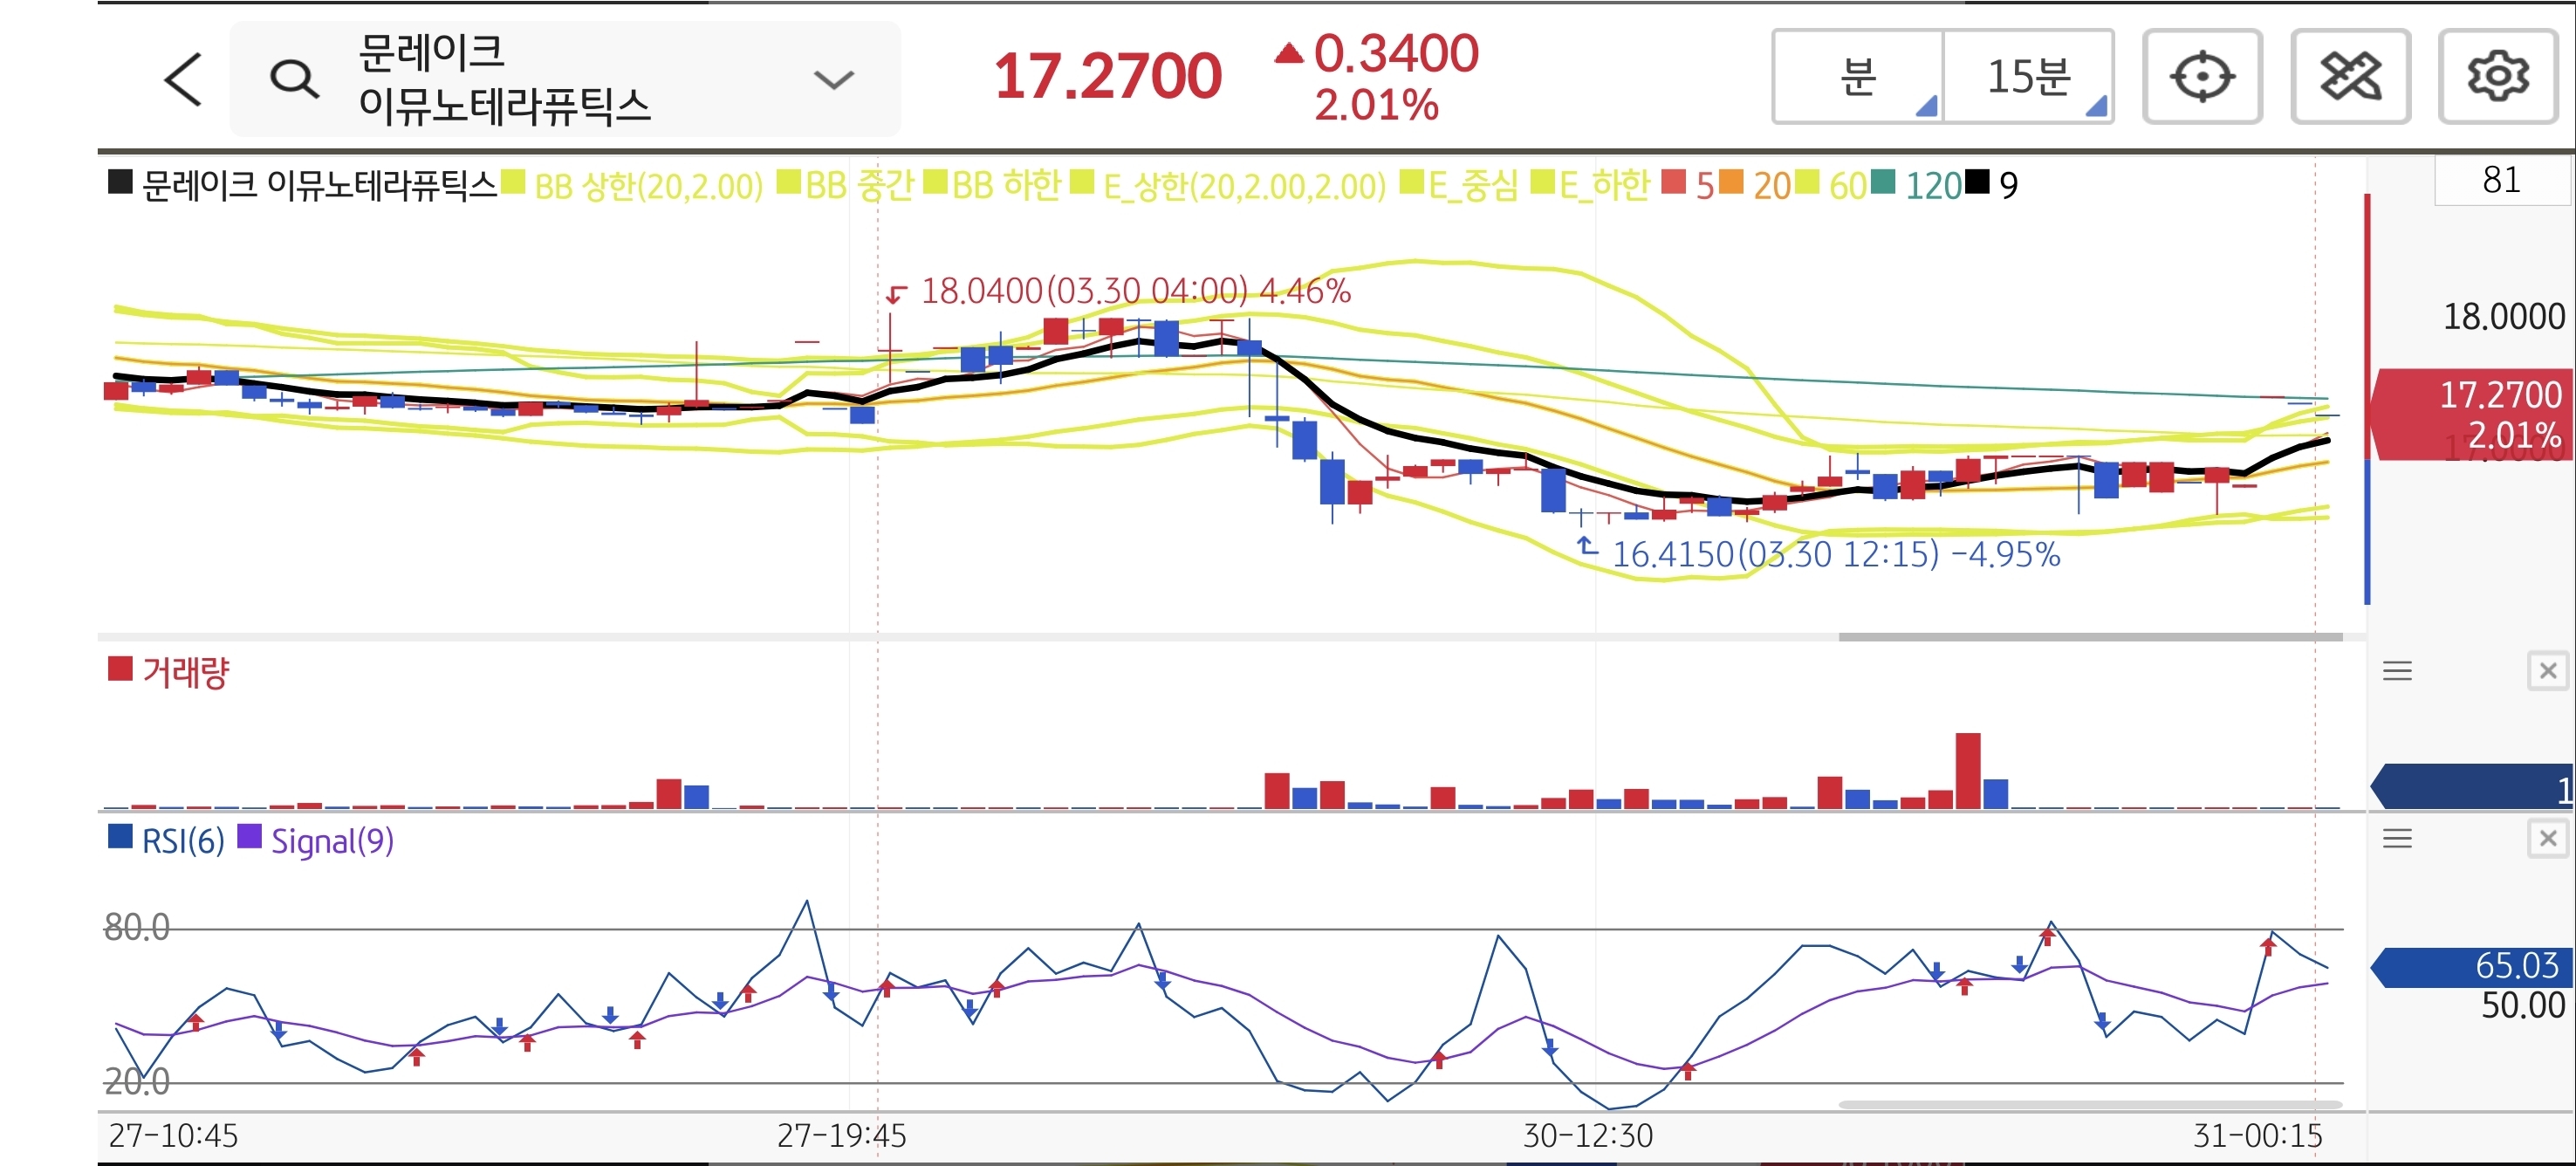
Task: Open the drawing tools icon
Action: pos(2350,77)
